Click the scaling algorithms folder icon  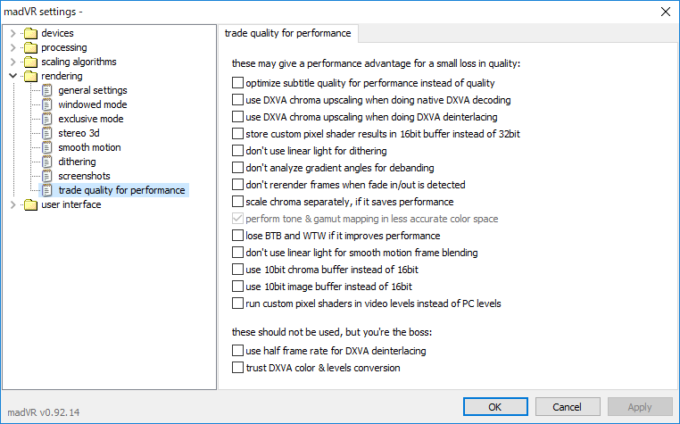31,61
